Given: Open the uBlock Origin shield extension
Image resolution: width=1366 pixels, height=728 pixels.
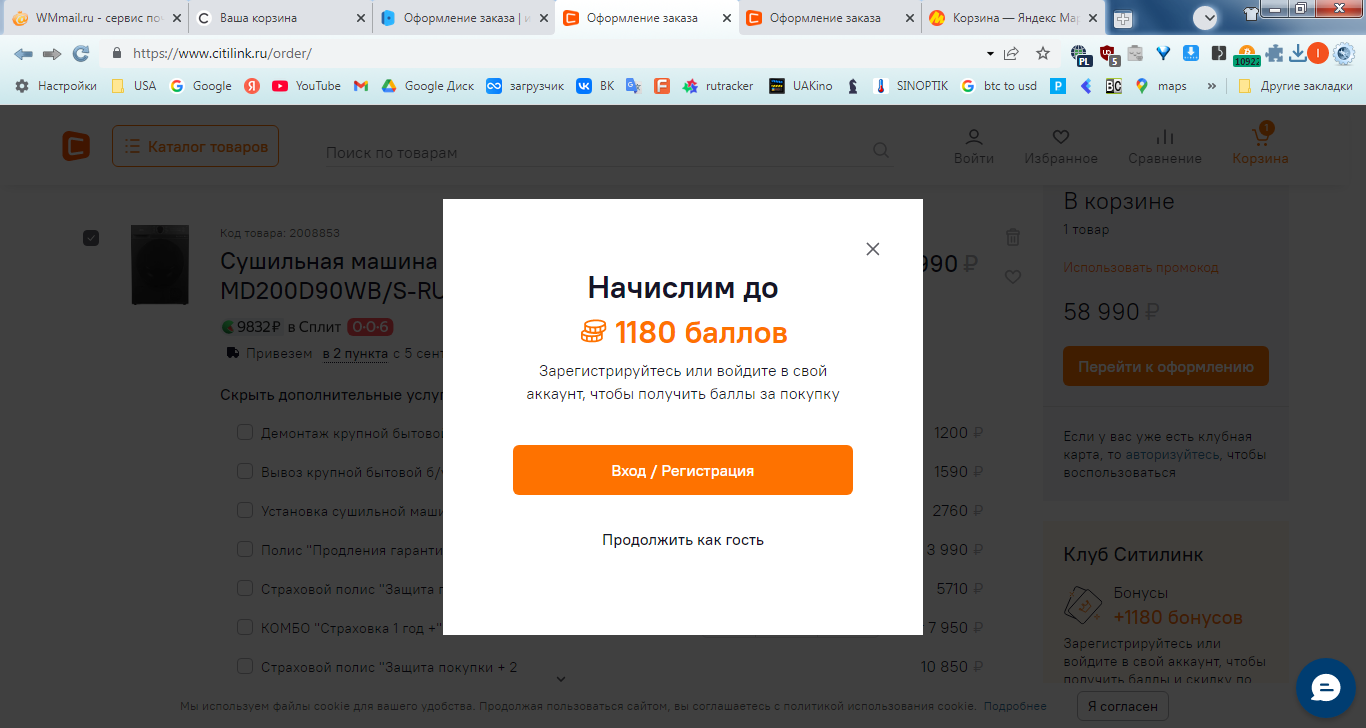Looking at the screenshot, I should pyautogui.click(x=1108, y=54).
